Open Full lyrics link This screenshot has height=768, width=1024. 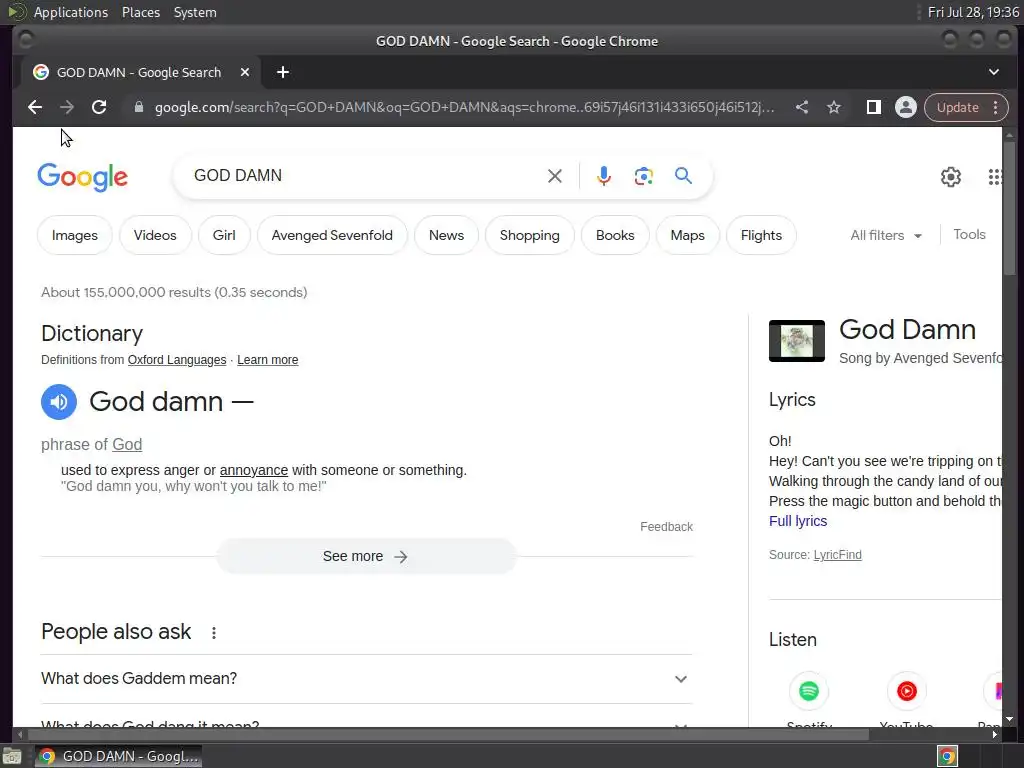click(798, 521)
